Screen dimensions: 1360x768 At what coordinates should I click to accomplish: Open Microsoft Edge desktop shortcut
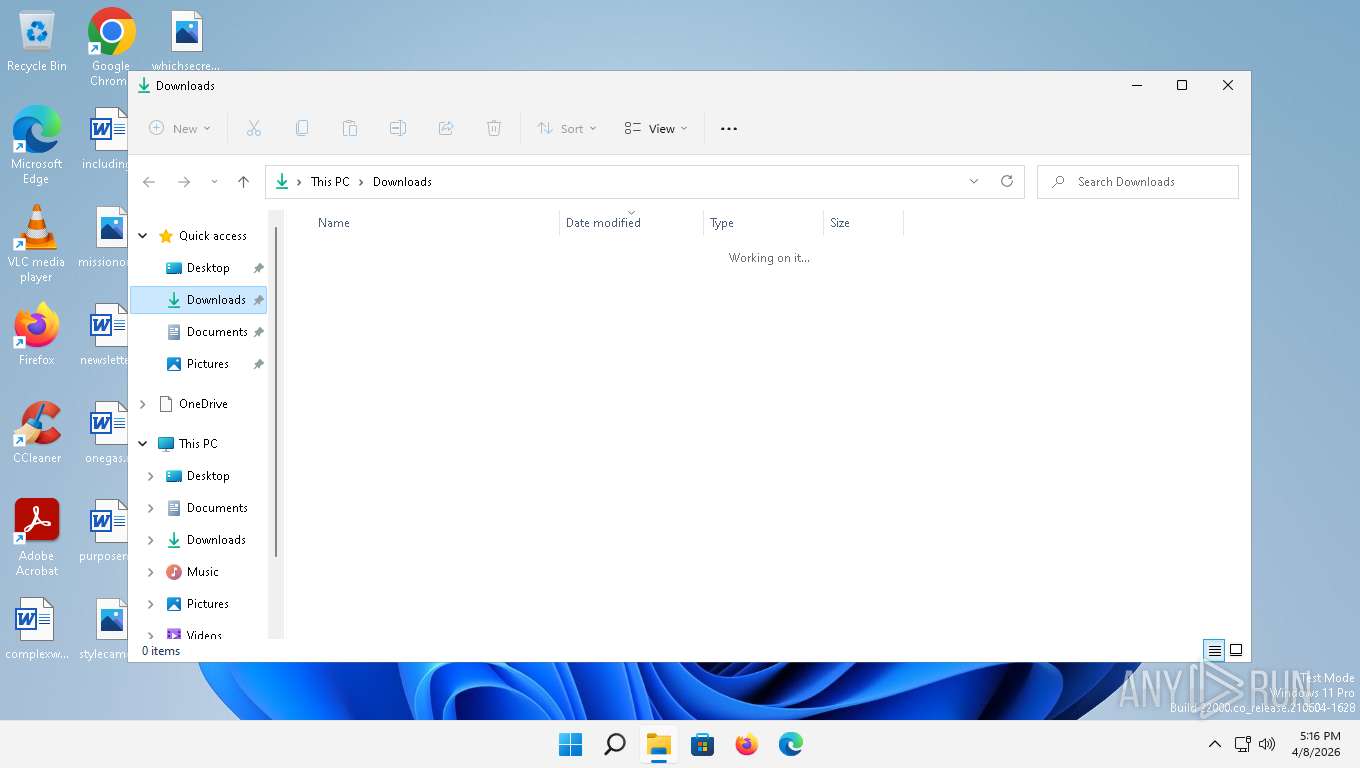(36, 146)
